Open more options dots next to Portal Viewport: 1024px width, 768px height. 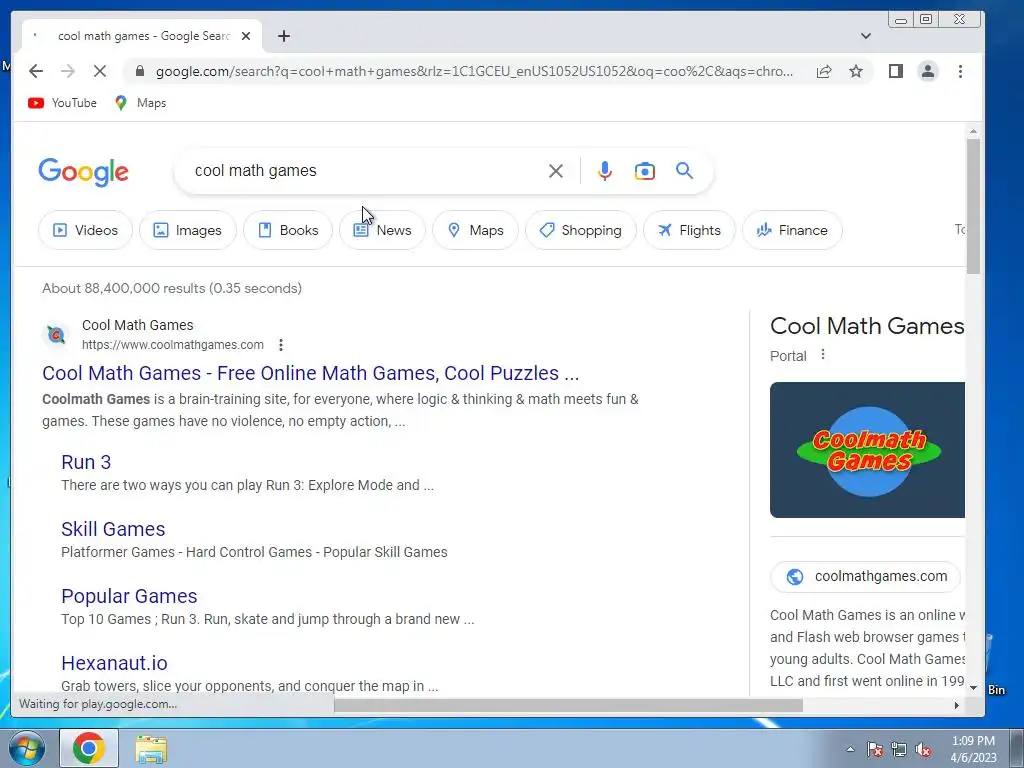[823, 355]
